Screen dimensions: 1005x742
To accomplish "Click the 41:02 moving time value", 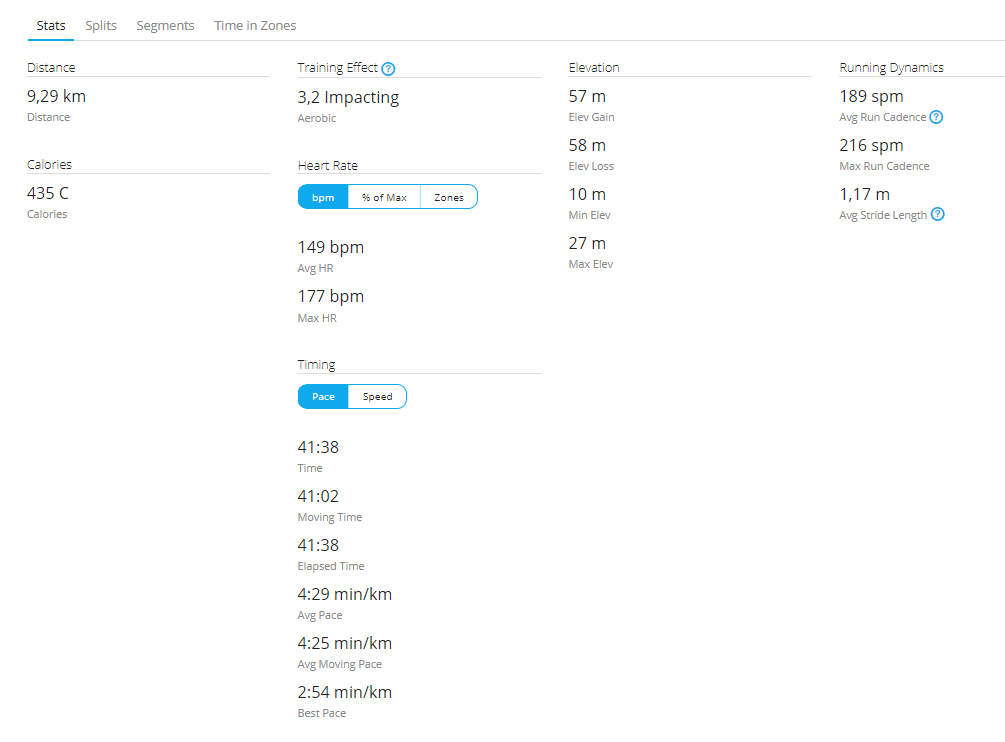I will pos(318,496).
